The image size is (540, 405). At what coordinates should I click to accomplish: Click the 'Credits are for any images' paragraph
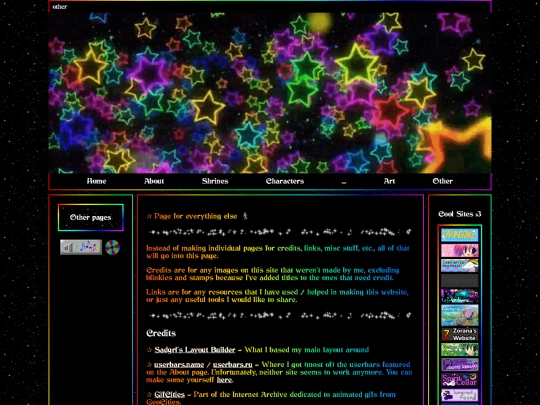click(272, 274)
